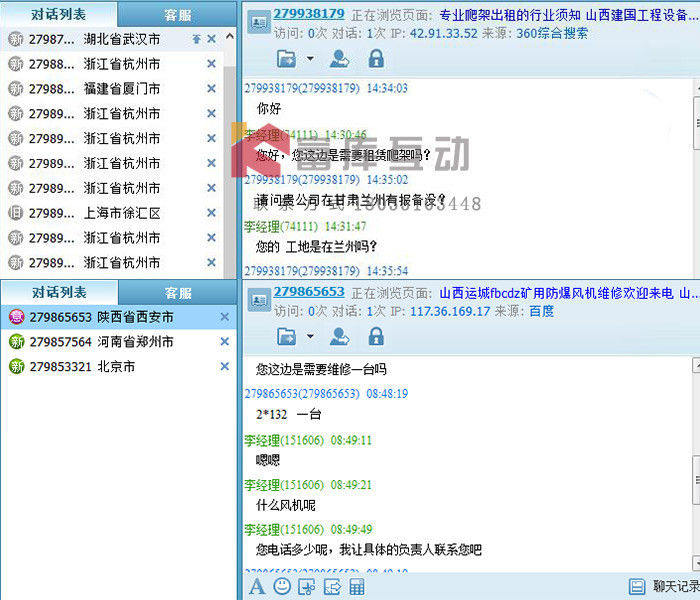Close the 福建省厦门市 conversation
The image size is (700, 600).
coord(212,89)
